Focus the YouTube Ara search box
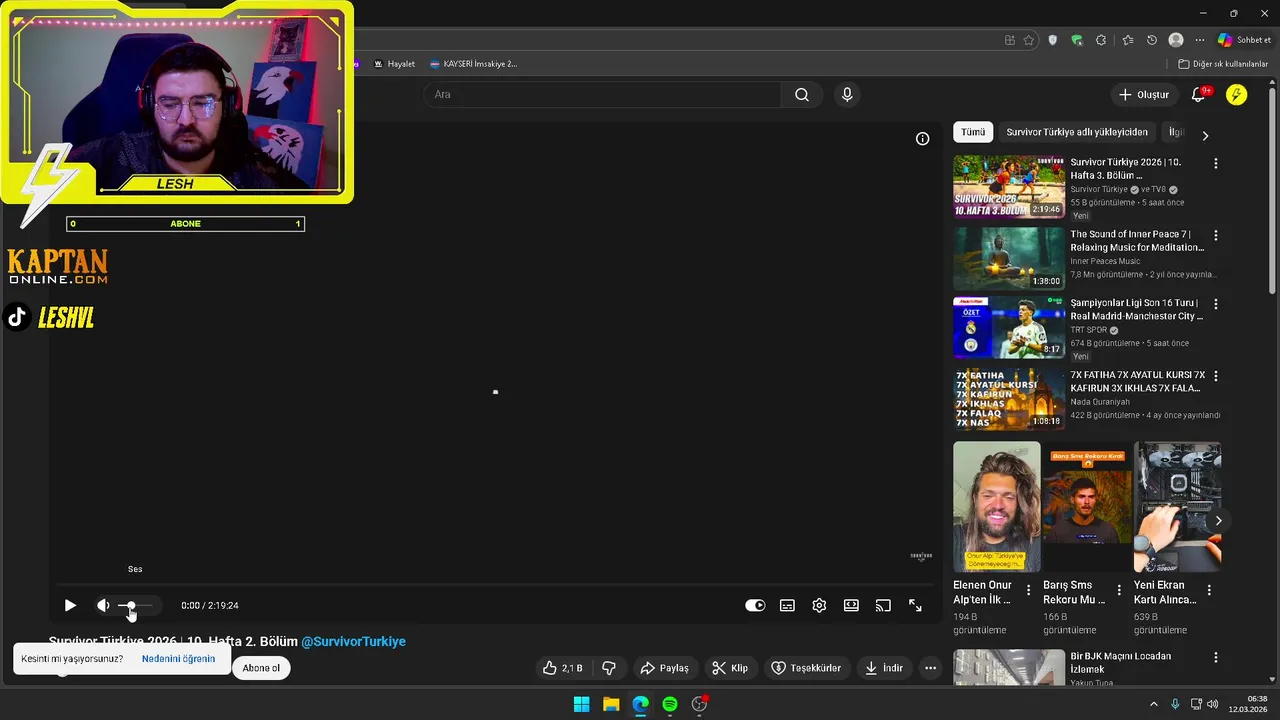Image resolution: width=1280 pixels, height=720 pixels. [x=603, y=95]
